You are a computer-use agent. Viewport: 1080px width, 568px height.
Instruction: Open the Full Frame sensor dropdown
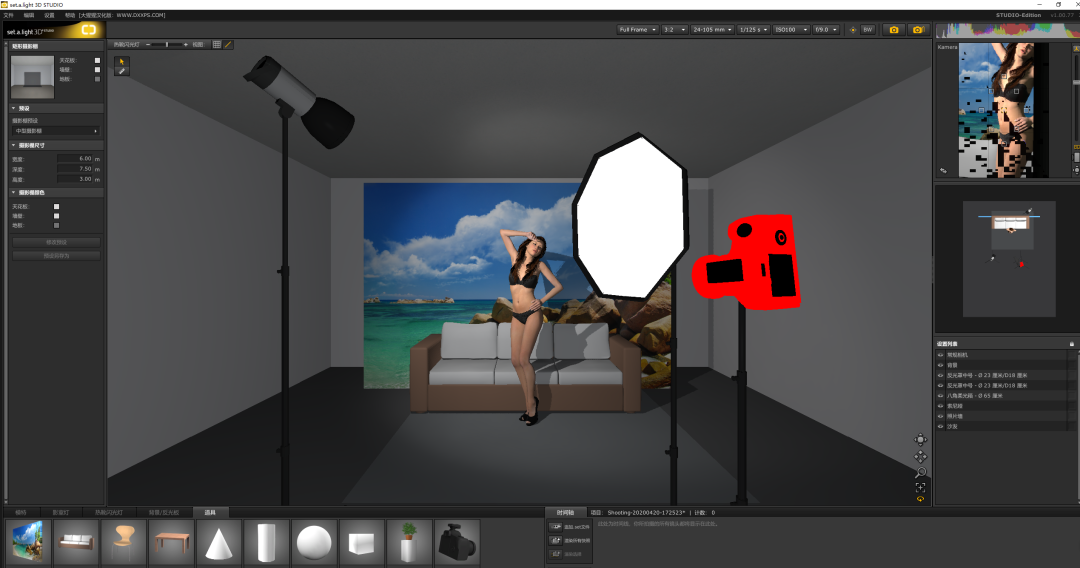point(637,30)
